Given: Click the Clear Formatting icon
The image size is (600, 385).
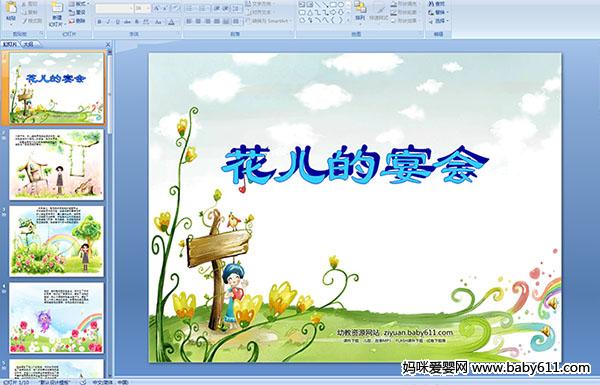Looking at the screenshot, I should click(x=175, y=8).
